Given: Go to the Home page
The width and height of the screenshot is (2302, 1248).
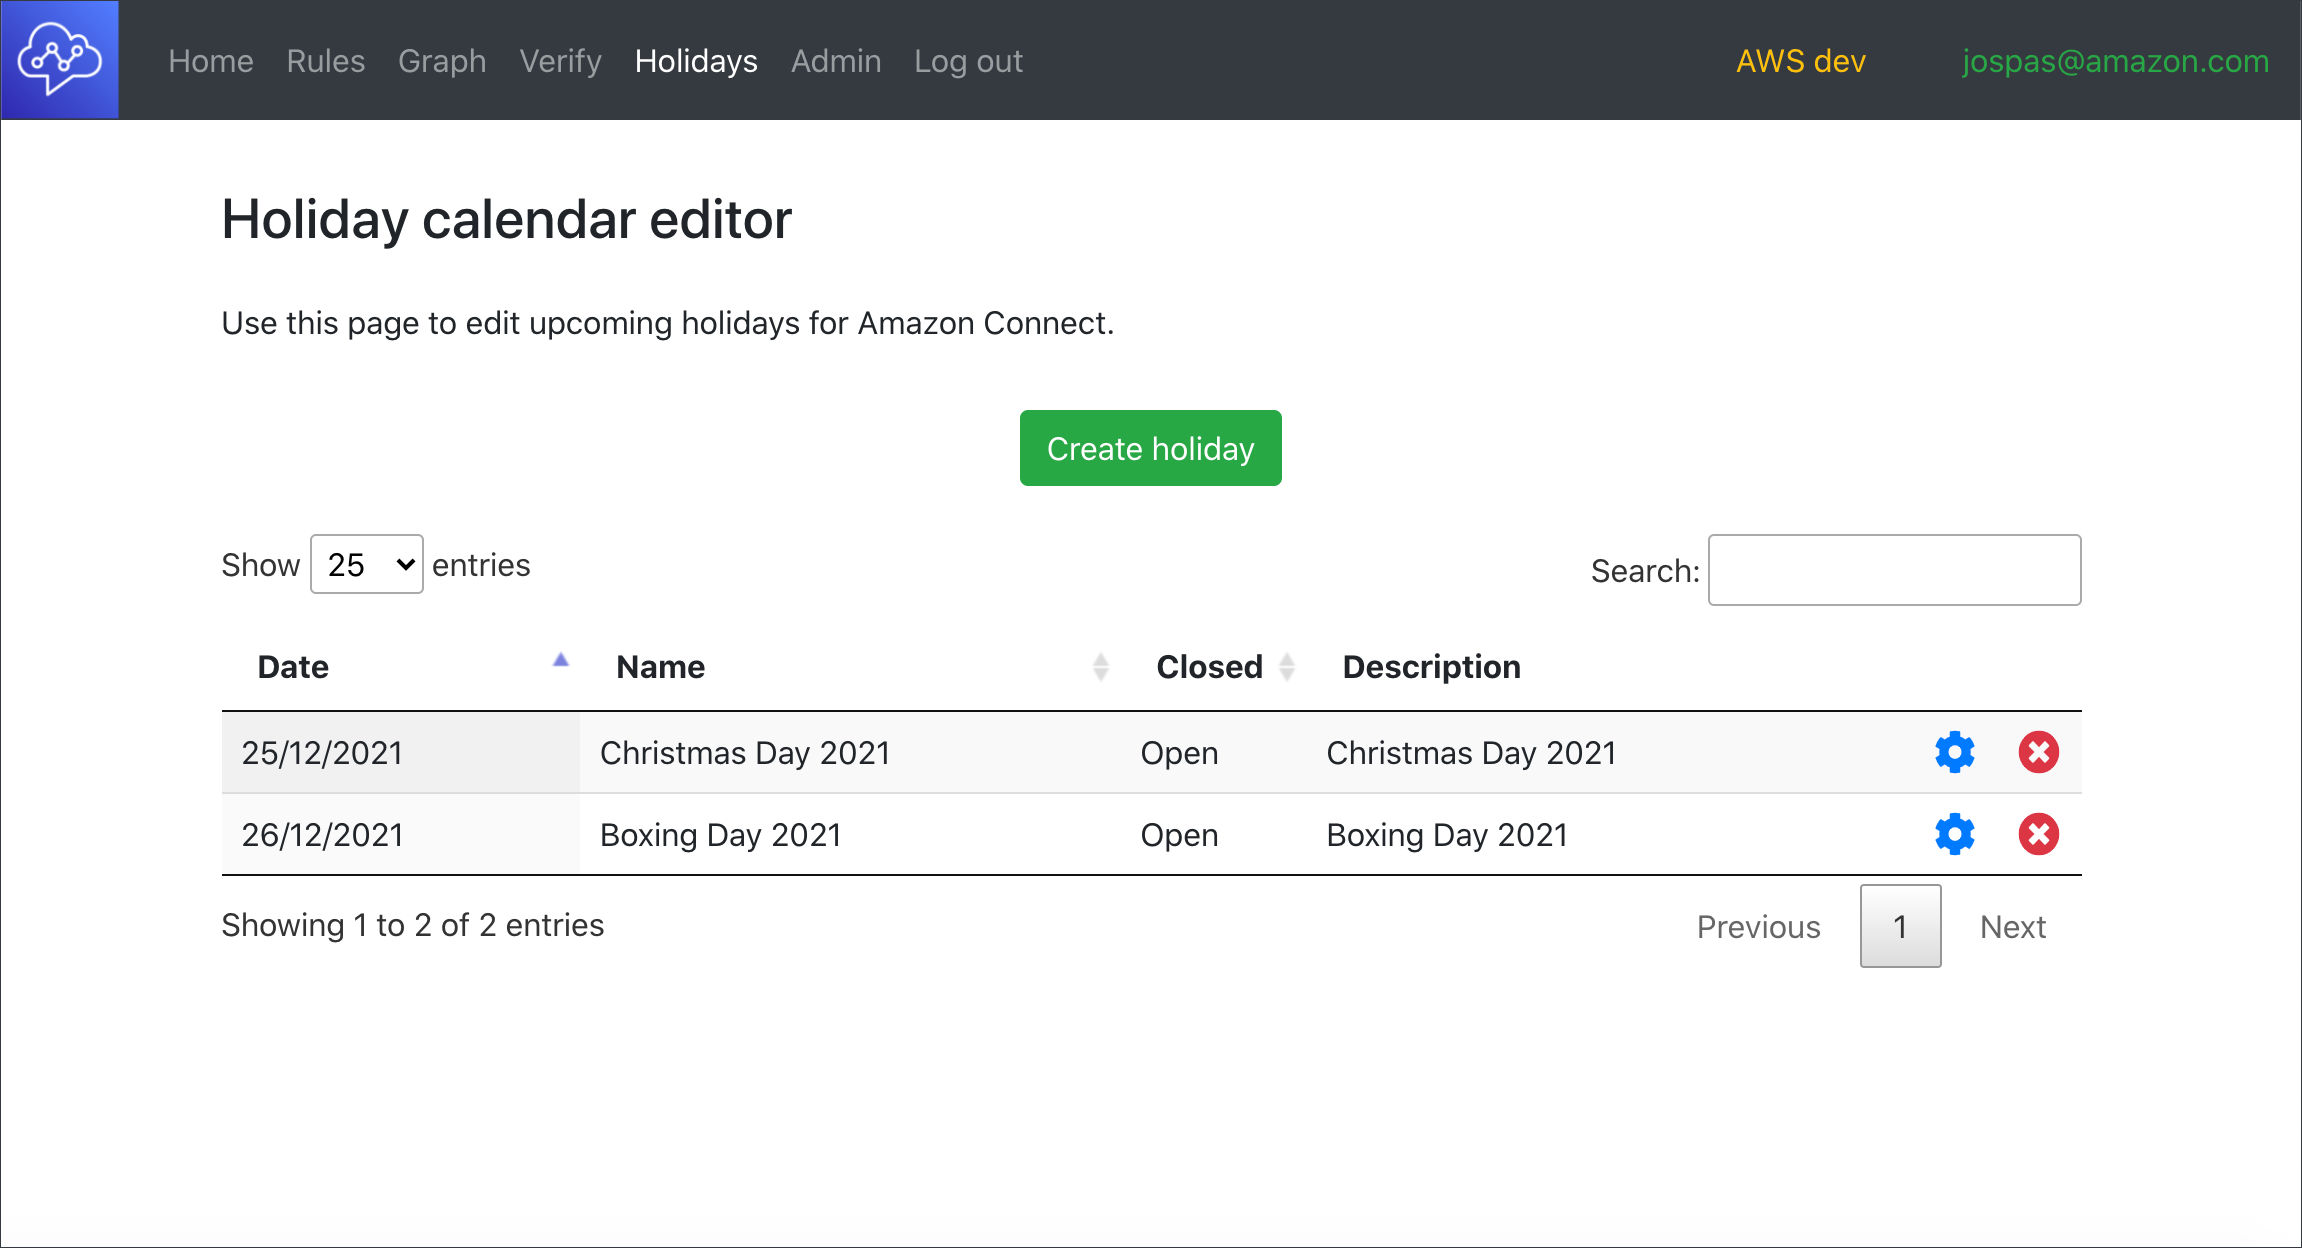Looking at the screenshot, I should 210,61.
